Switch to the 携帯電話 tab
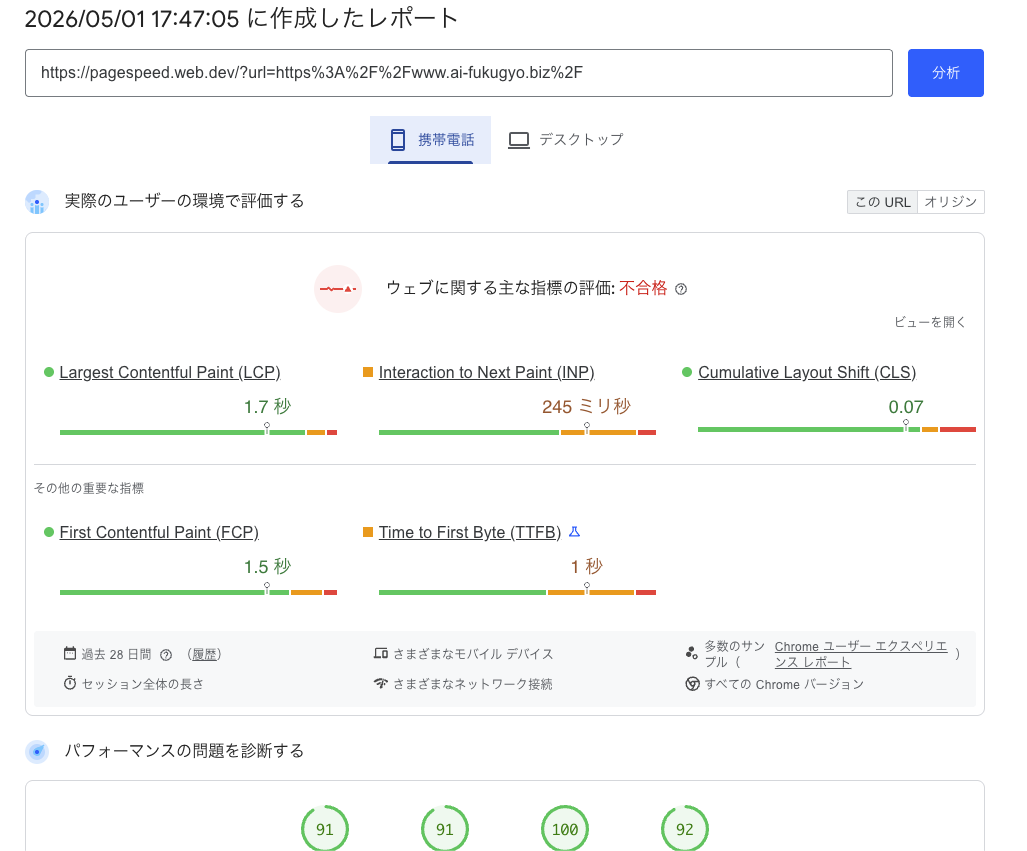This screenshot has width=1027, height=851. (x=430, y=140)
